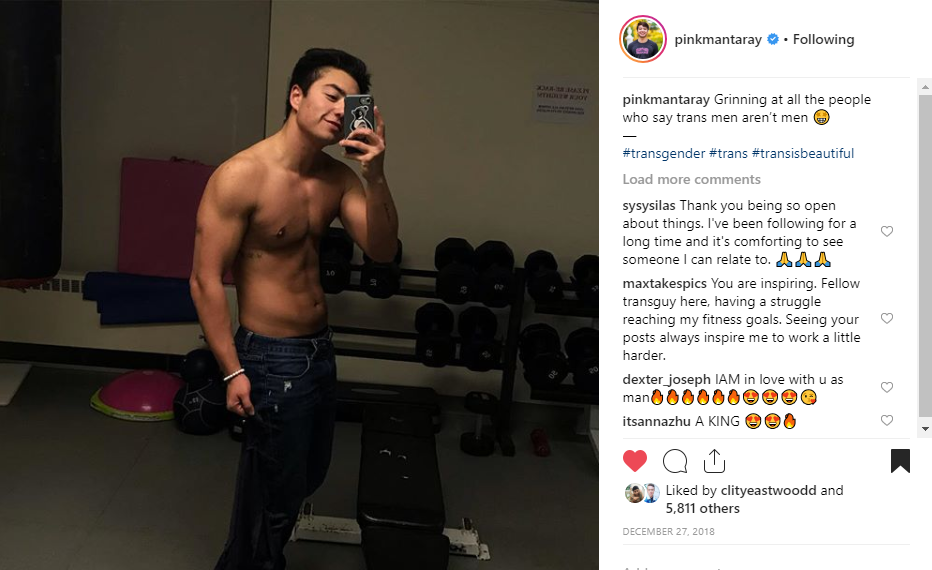Expand Load more comments
The height and width of the screenshot is (570, 932).
(x=691, y=179)
